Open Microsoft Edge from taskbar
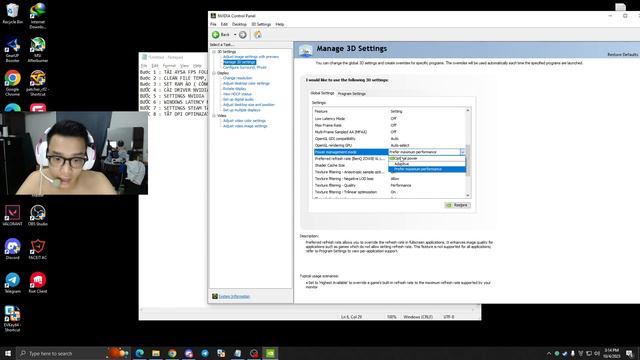Viewport: 640px width, 360px height. click(x=140, y=353)
